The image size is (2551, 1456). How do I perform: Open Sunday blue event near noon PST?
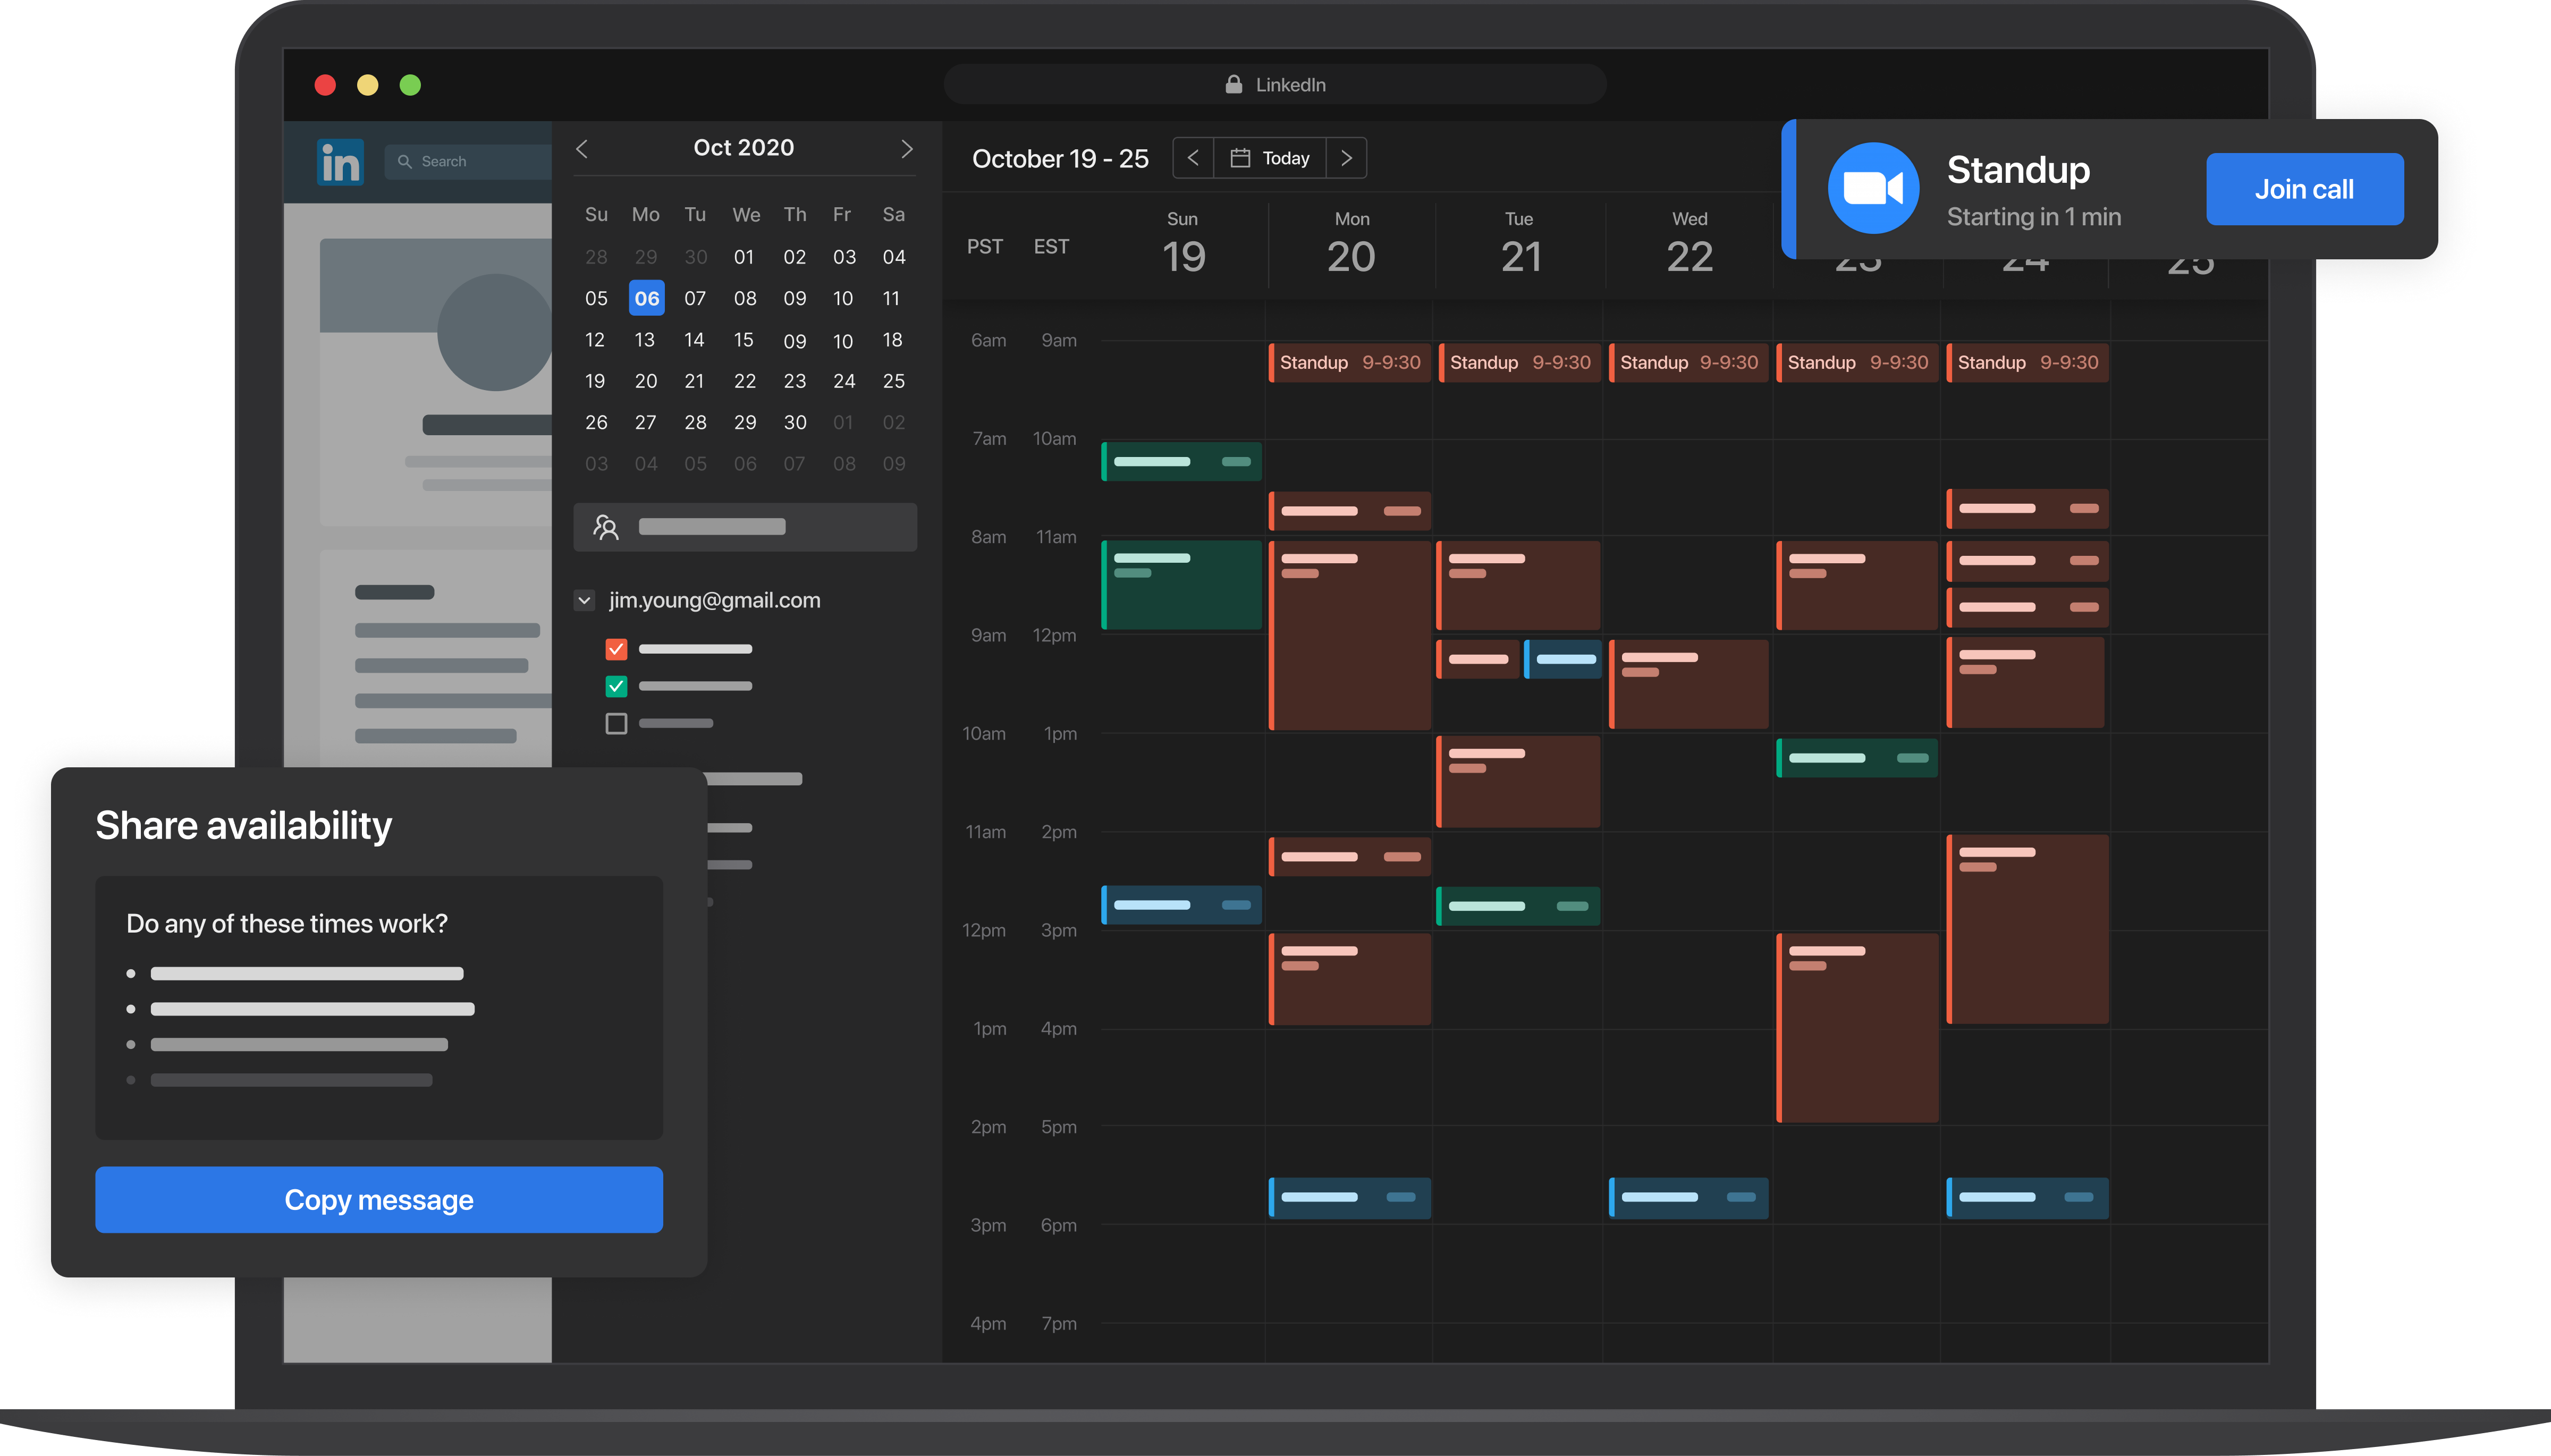pyautogui.click(x=1181, y=905)
